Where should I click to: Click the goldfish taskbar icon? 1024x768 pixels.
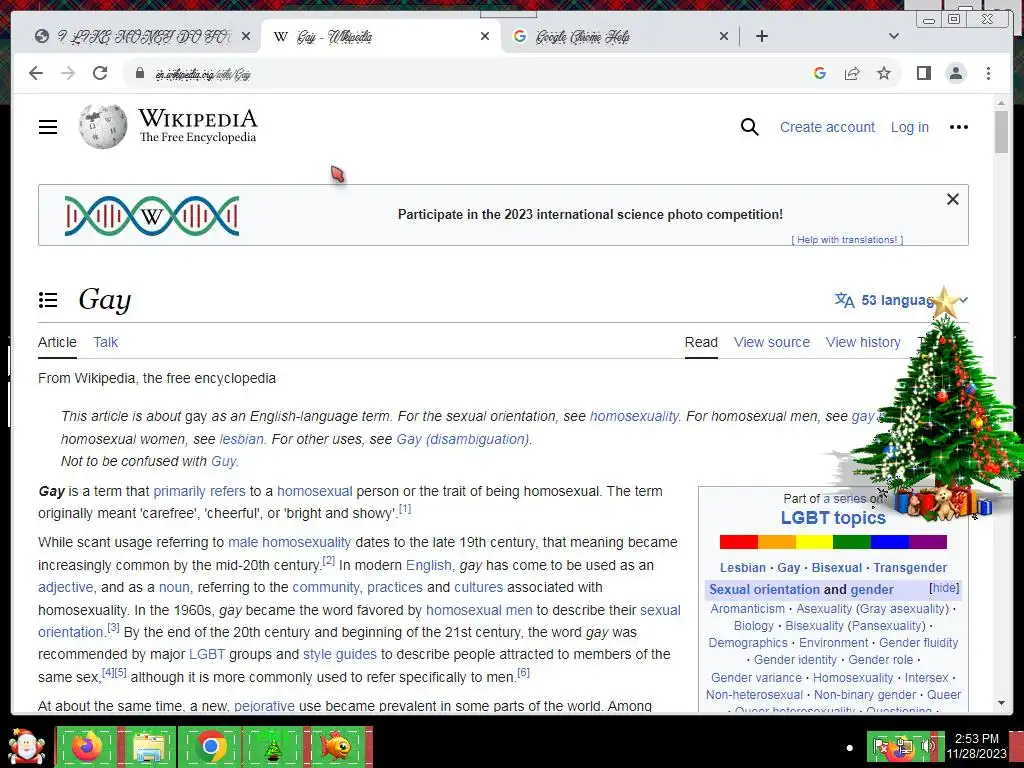tap(336, 746)
